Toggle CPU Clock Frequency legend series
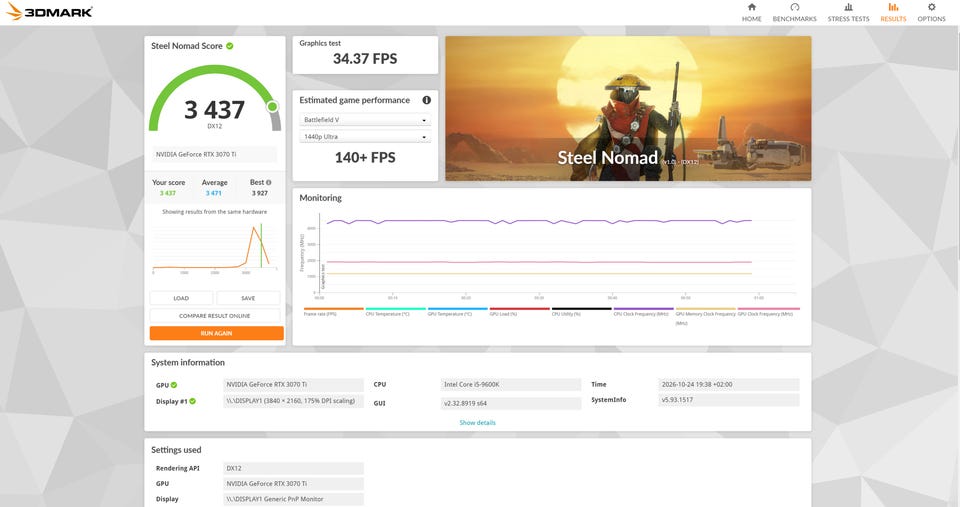The width and height of the screenshot is (960, 507). coord(641,312)
